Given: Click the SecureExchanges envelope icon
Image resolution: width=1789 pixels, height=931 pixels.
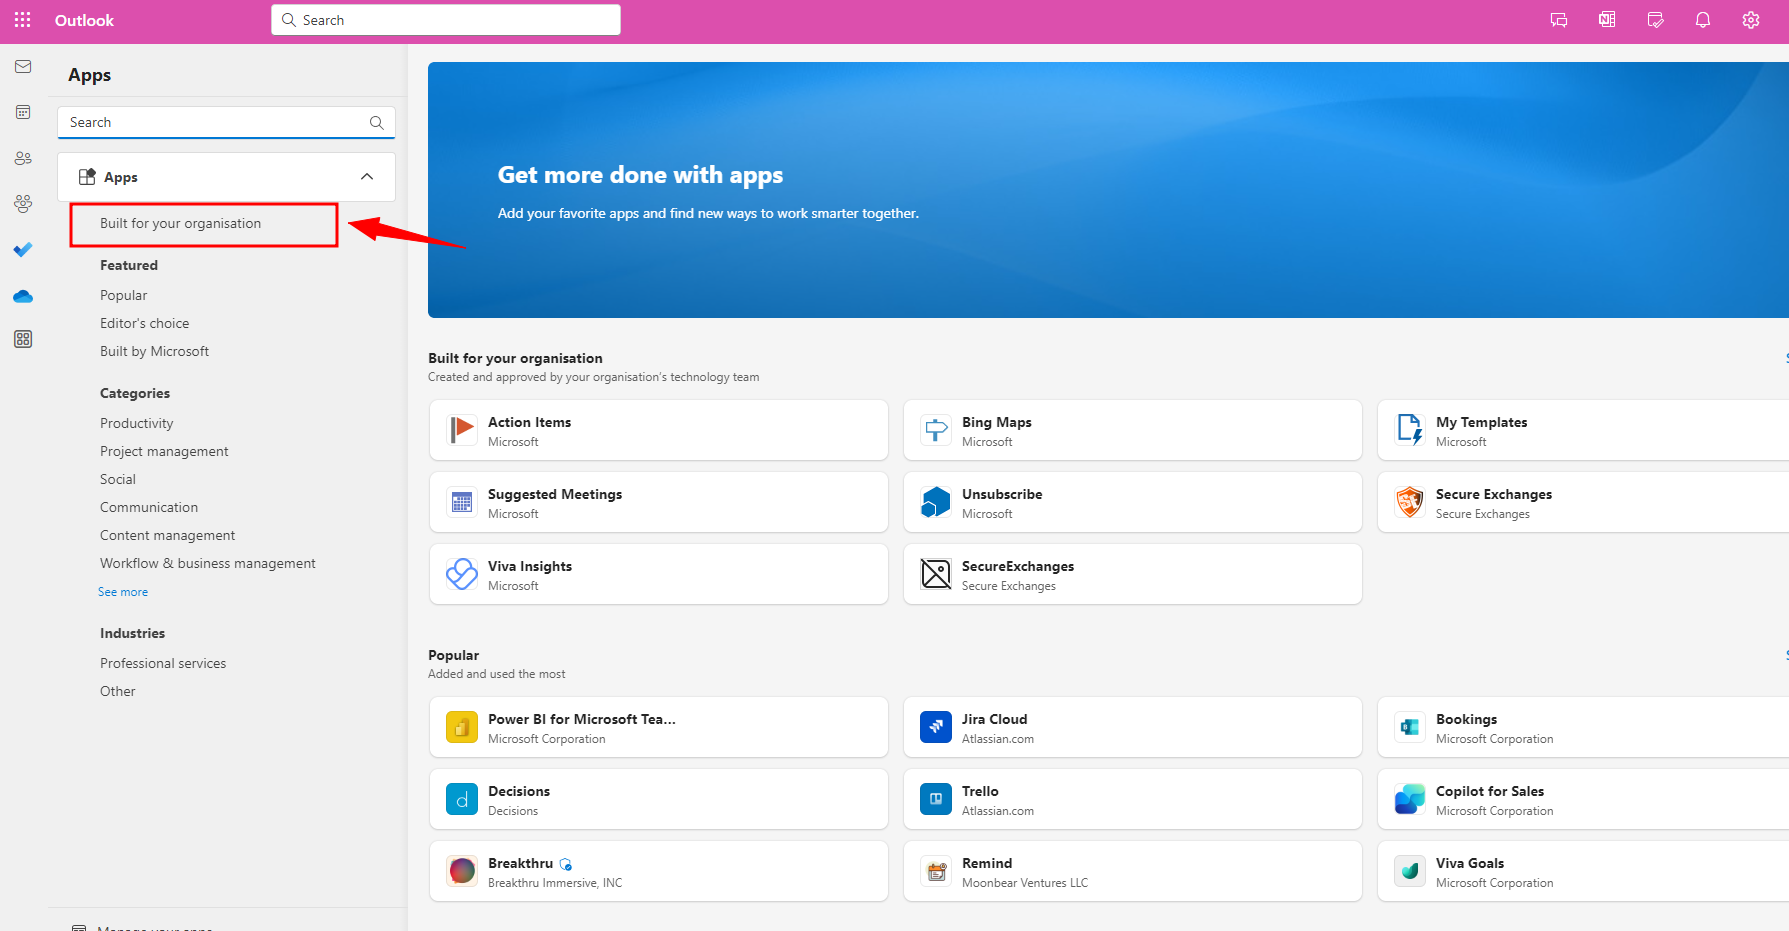Looking at the screenshot, I should pos(936,574).
